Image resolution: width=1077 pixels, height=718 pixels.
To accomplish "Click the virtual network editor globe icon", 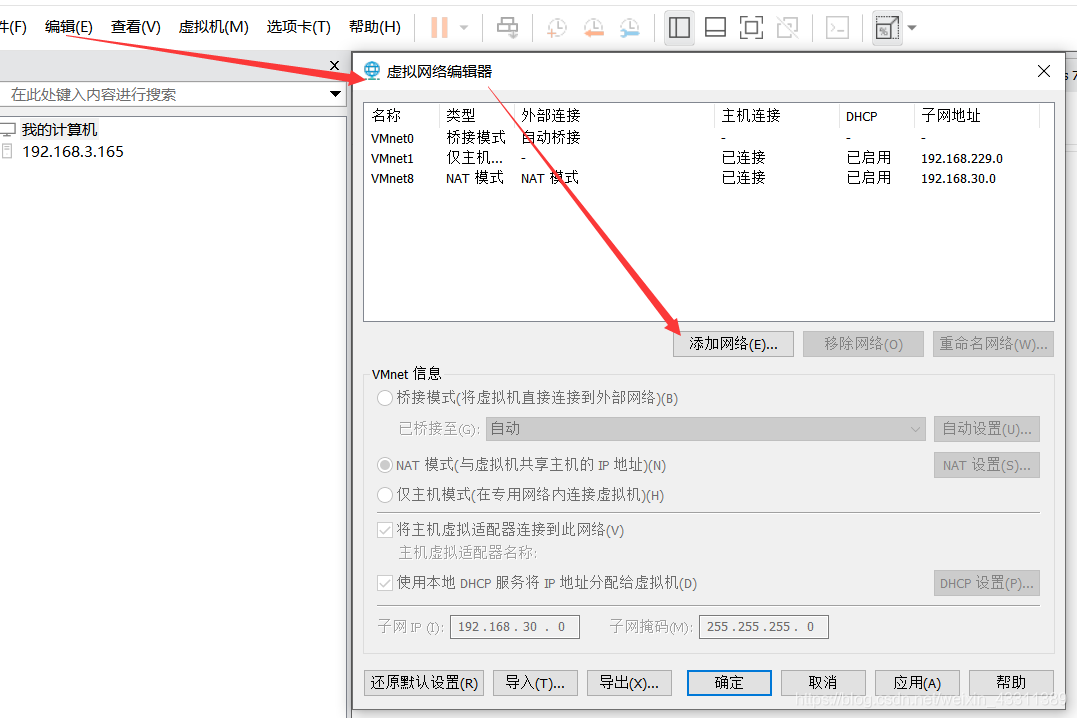I will [372, 71].
